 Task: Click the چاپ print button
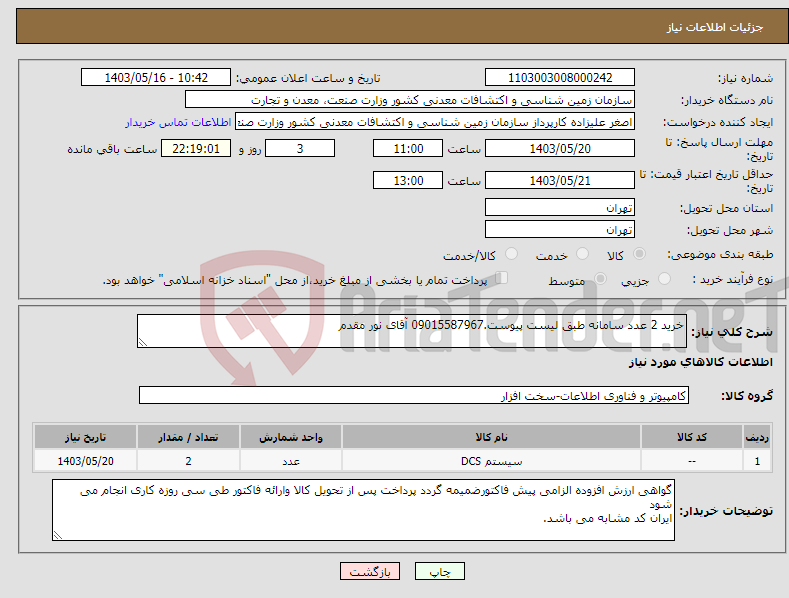[x=439, y=571]
